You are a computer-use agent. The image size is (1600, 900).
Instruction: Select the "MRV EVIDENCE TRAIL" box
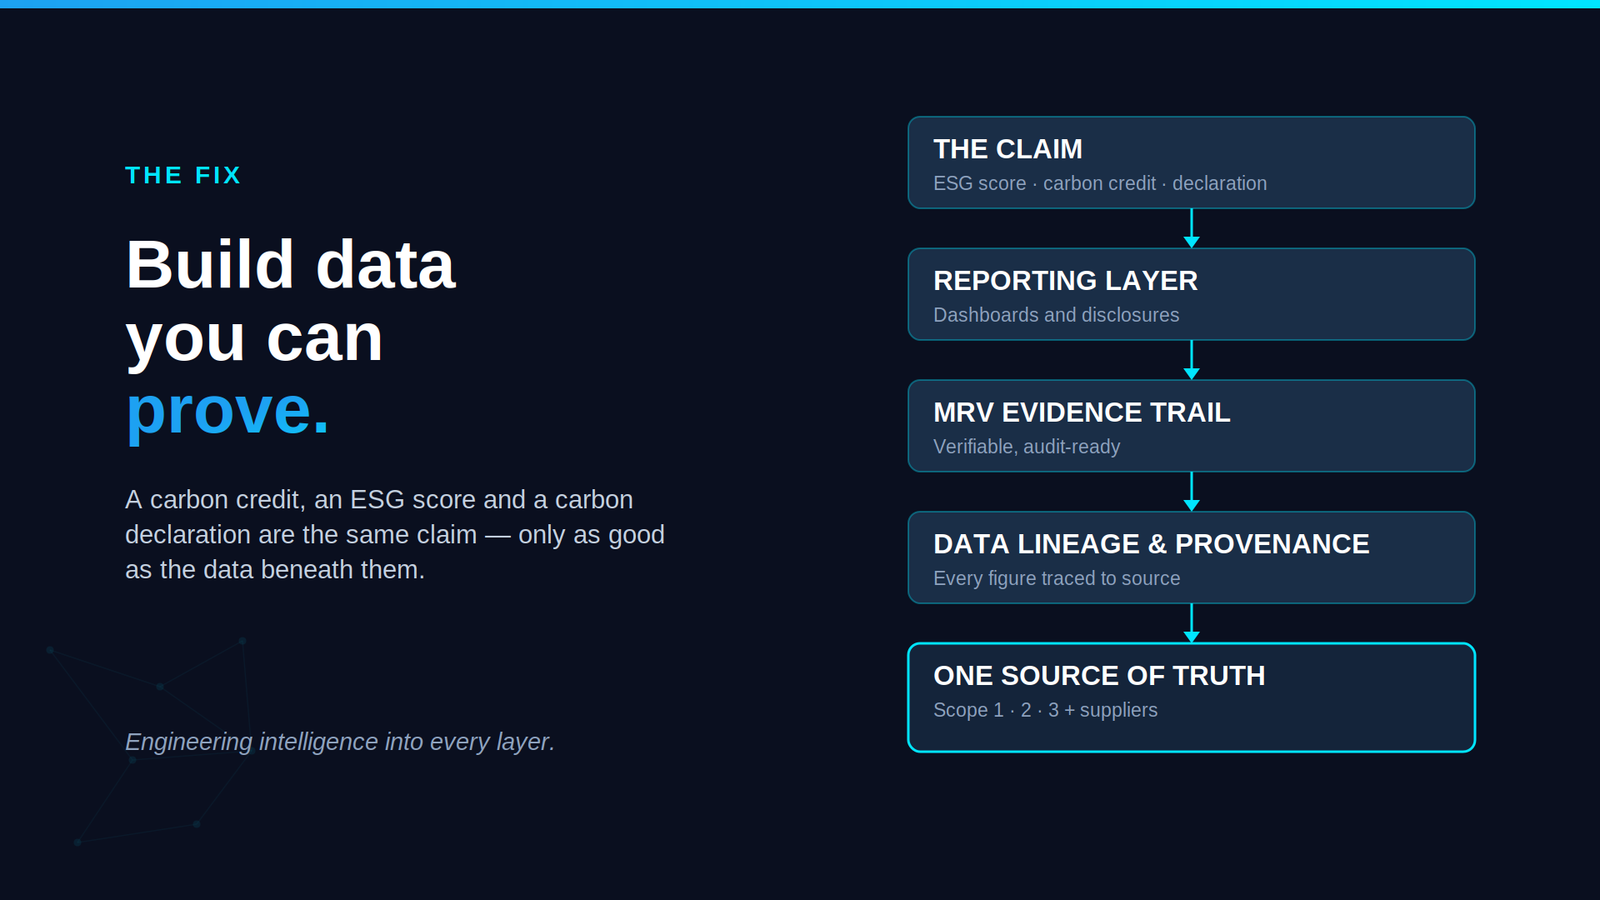click(1191, 426)
